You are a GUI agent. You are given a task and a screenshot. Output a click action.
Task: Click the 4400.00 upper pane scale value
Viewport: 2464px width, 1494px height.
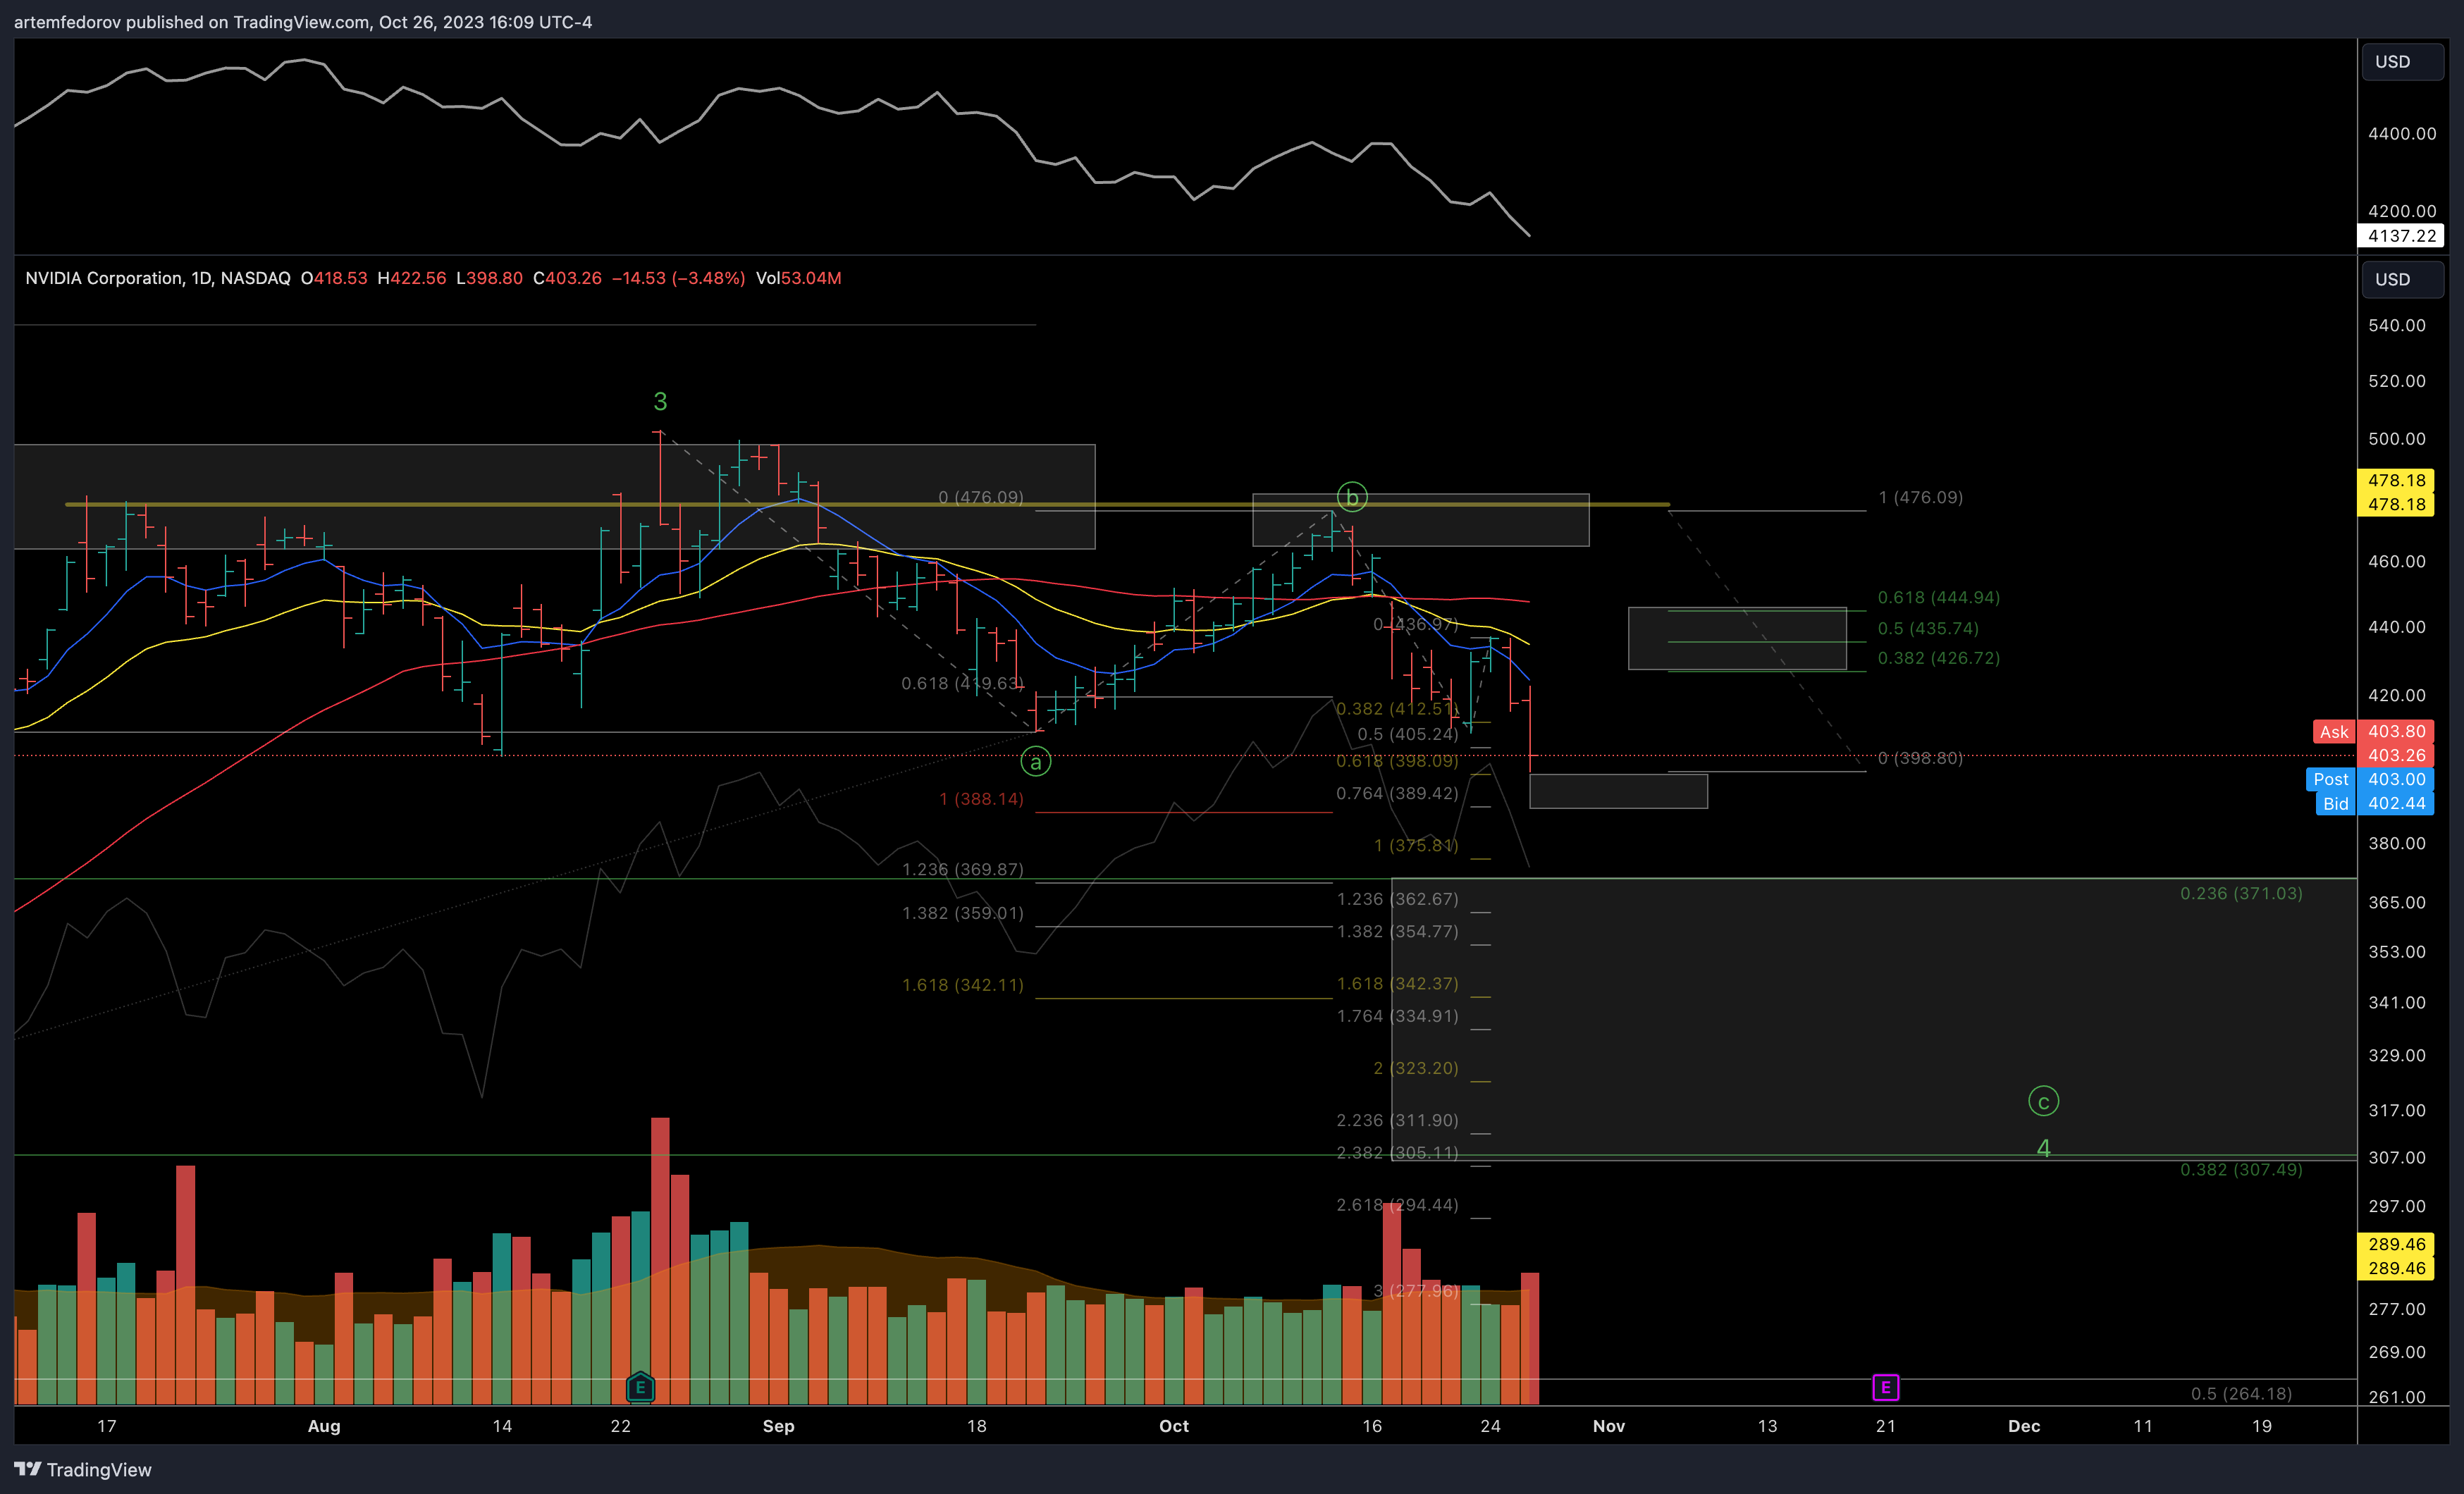click(x=2401, y=134)
